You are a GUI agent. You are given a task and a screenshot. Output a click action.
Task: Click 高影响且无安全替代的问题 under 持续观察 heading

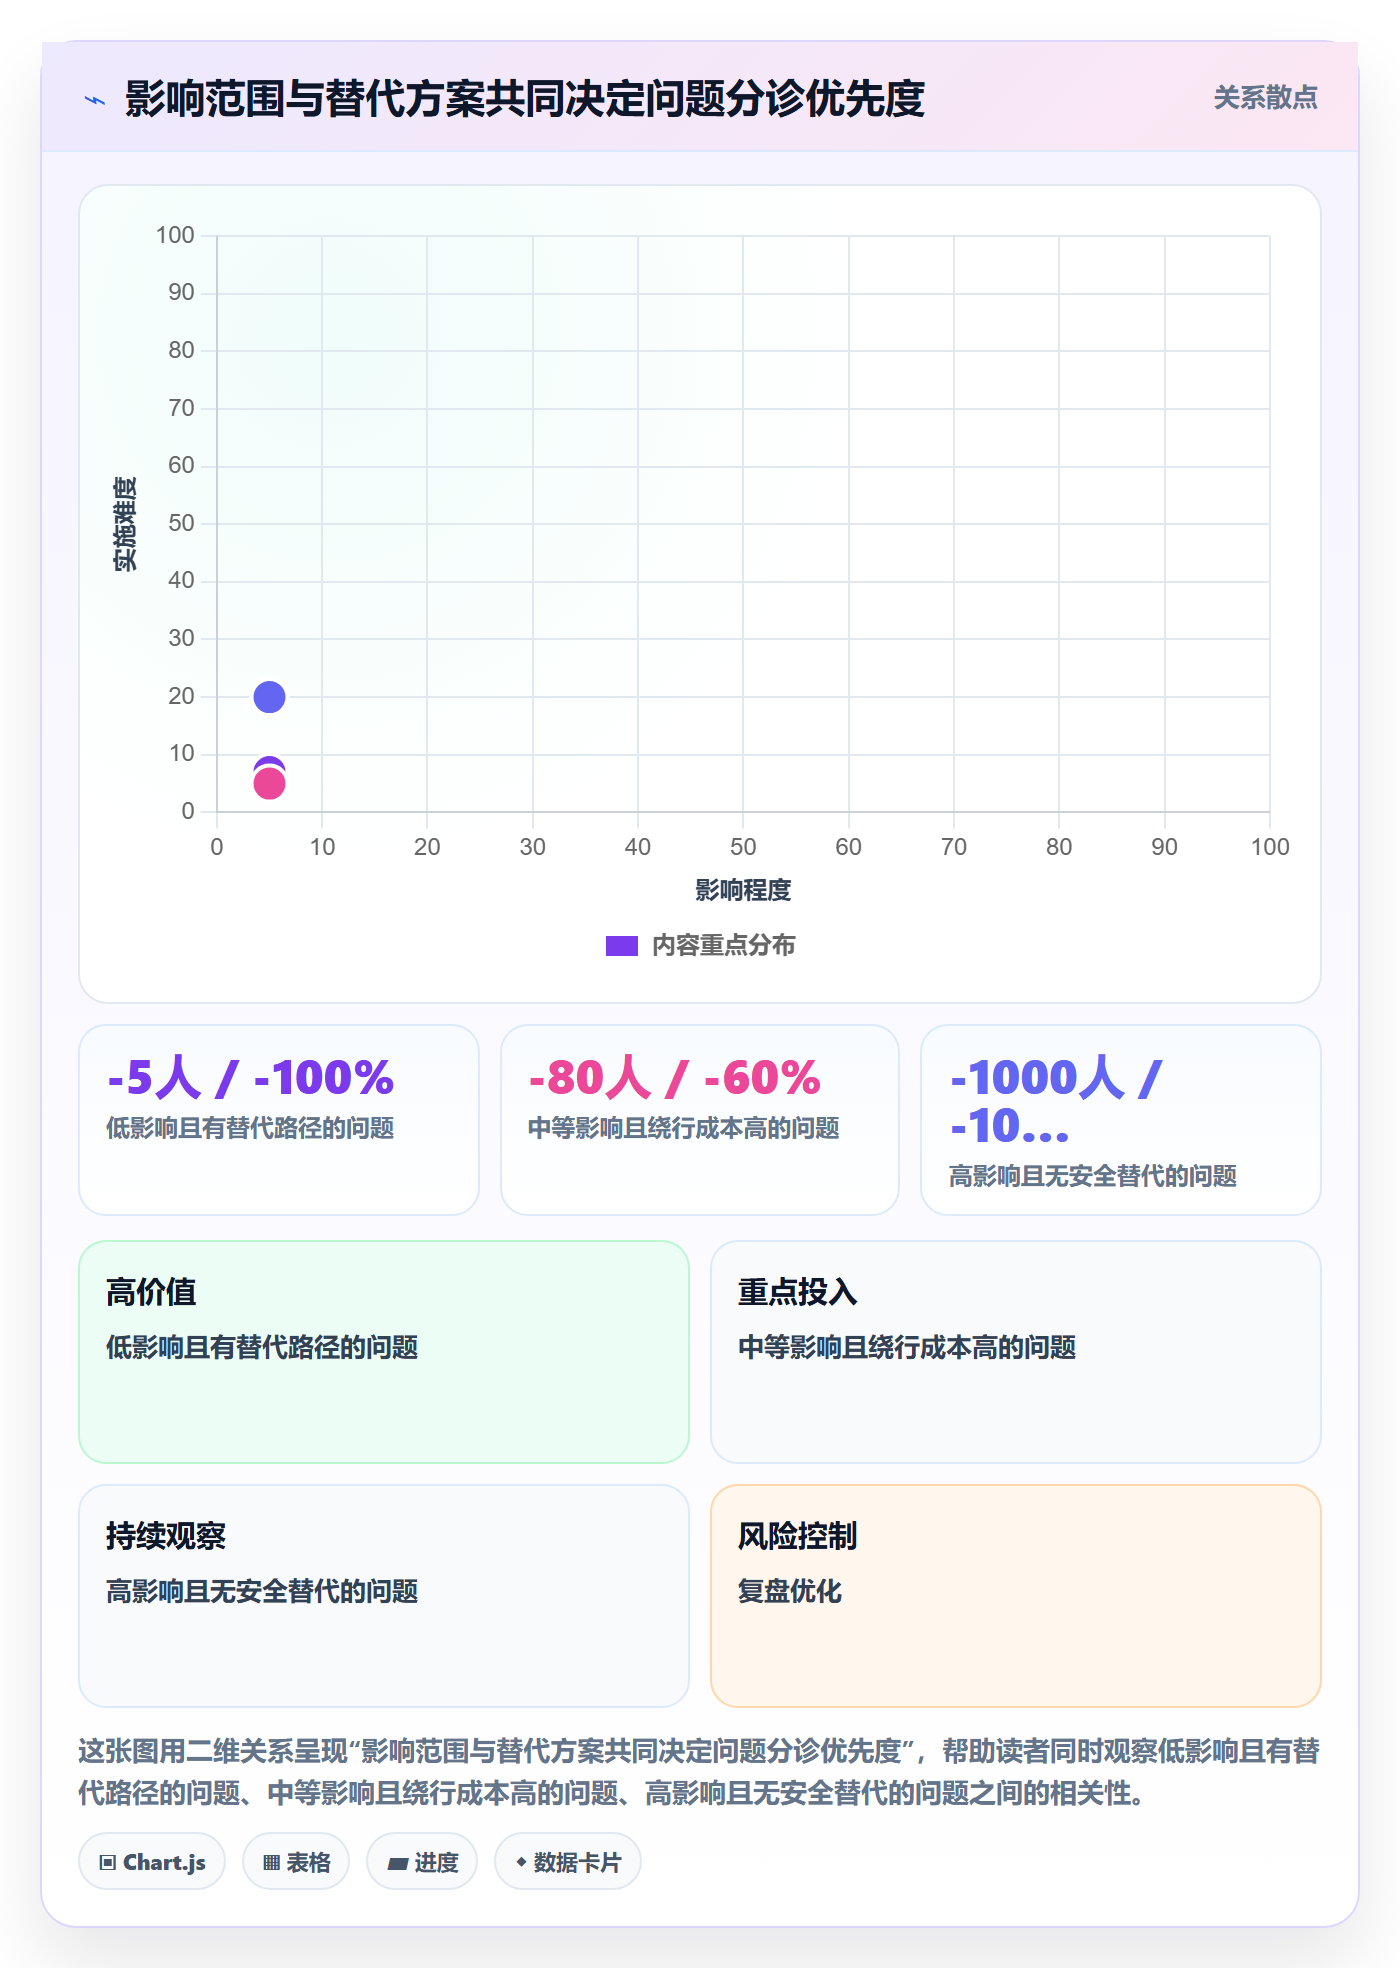262,1591
